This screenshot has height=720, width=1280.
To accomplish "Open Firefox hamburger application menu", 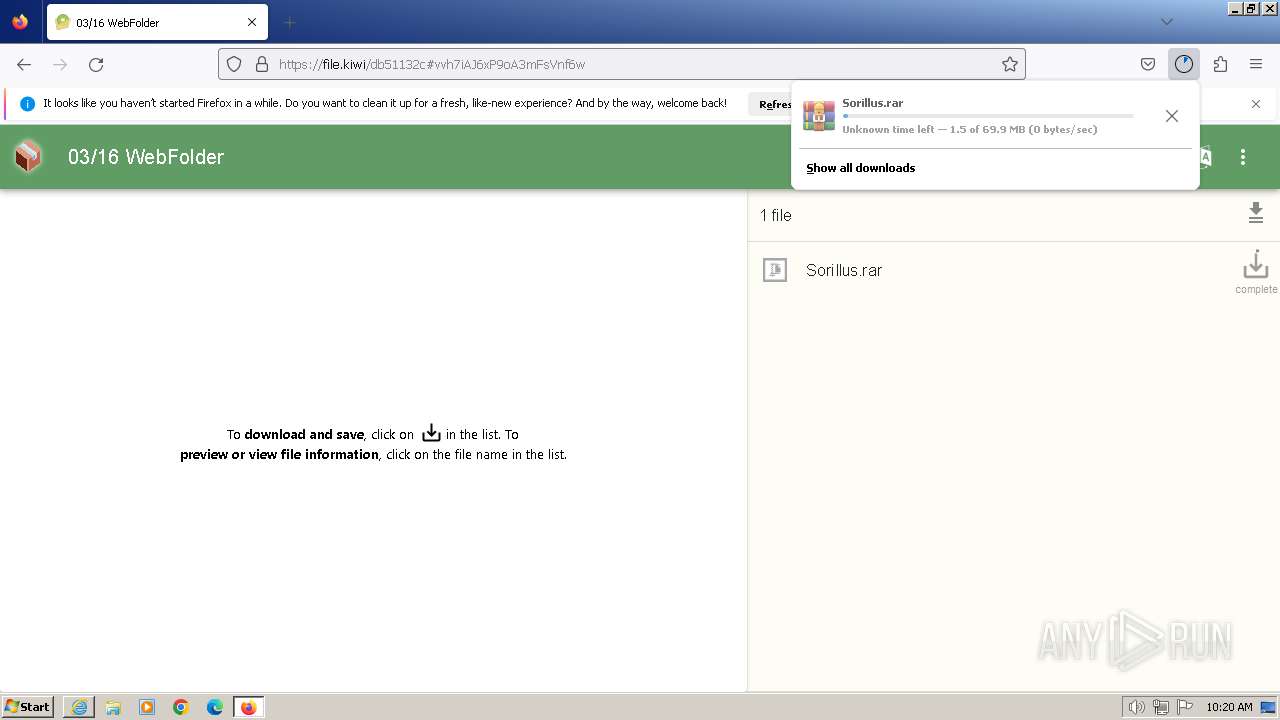I will tap(1256, 64).
